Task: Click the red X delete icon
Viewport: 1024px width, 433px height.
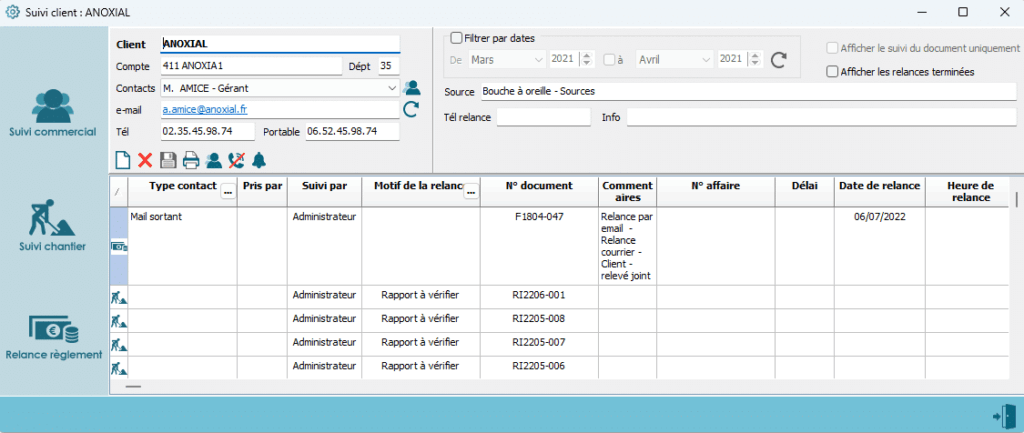Action: coord(145,160)
